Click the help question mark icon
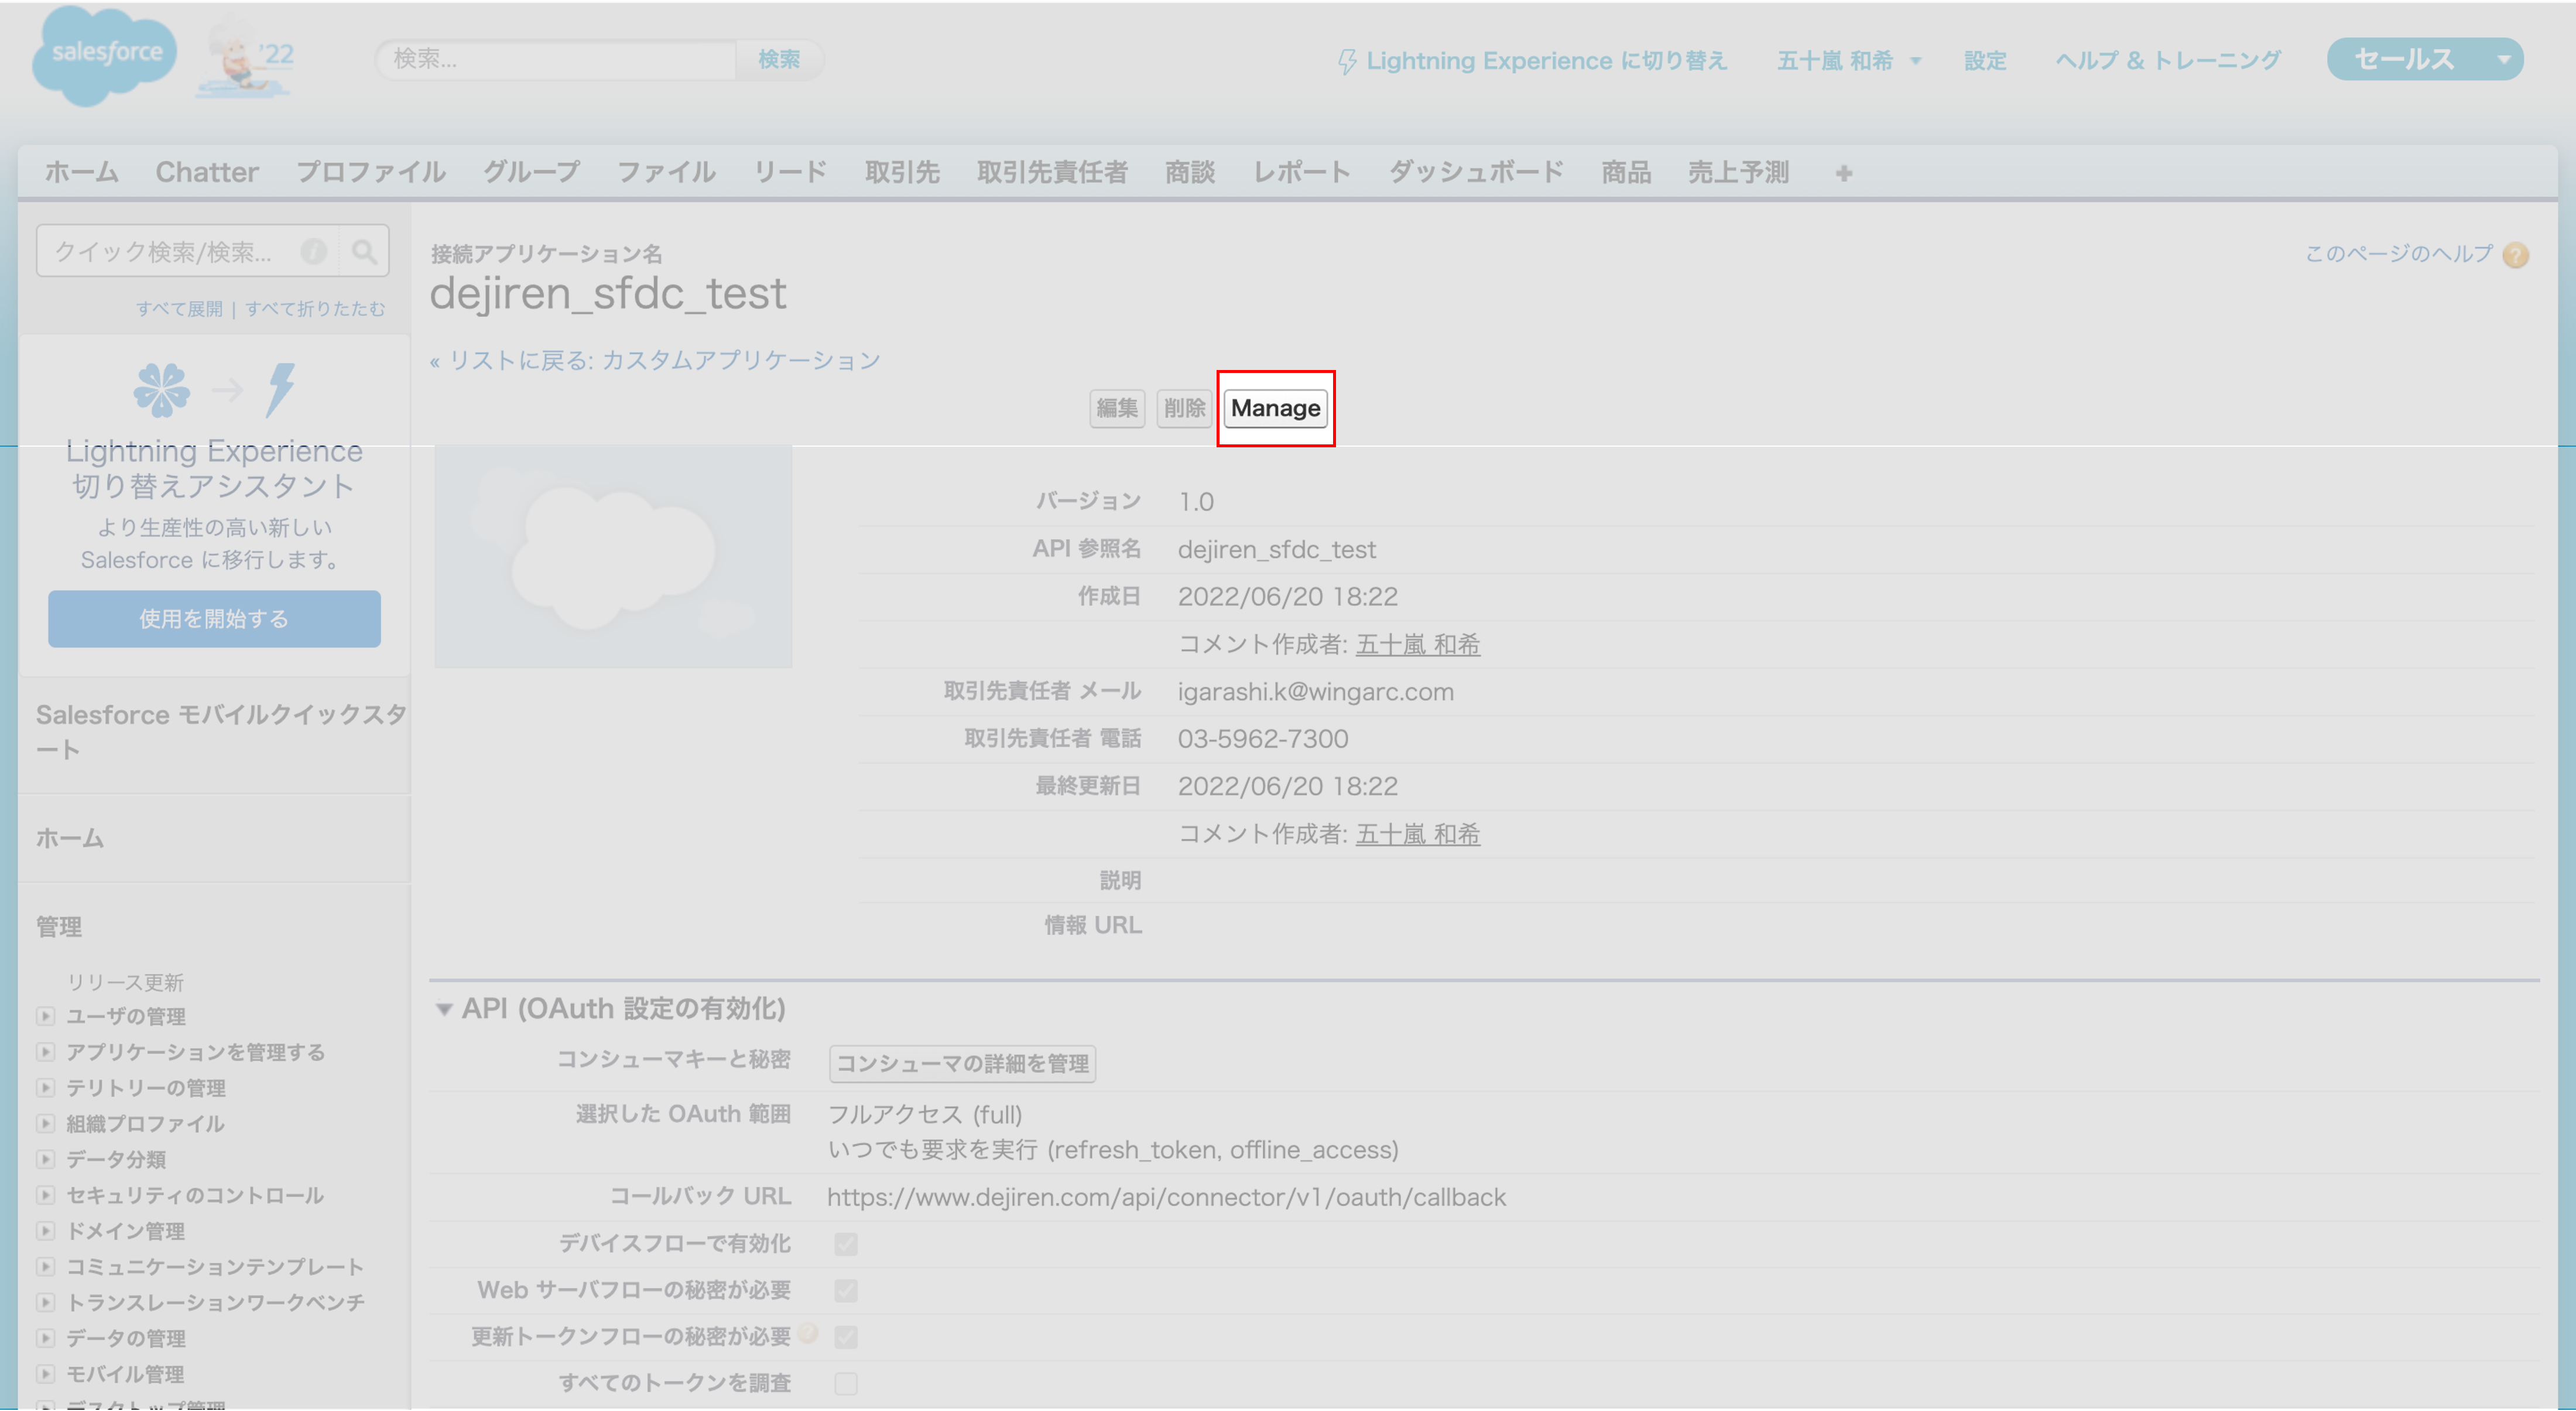2576x1411 pixels. 2516,255
